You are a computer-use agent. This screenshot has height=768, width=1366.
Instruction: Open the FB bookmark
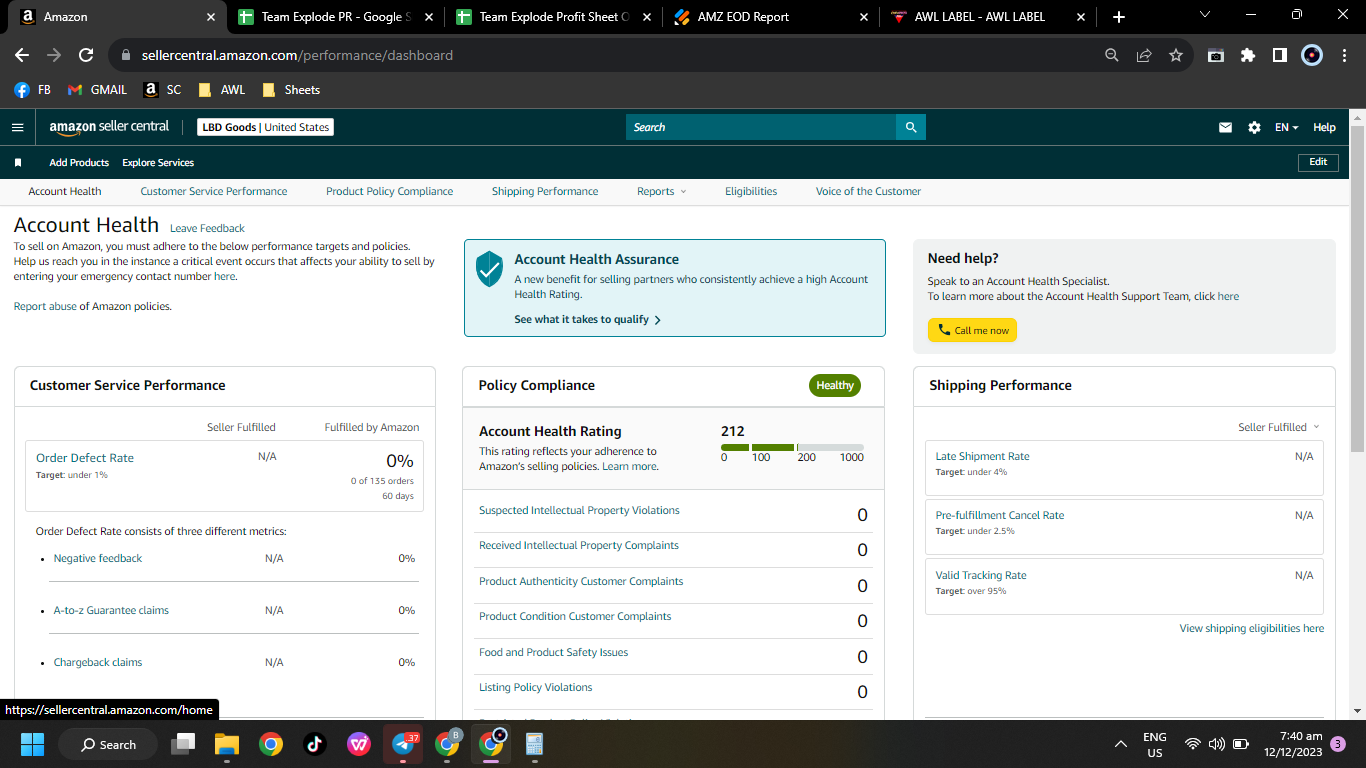[33, 89]
